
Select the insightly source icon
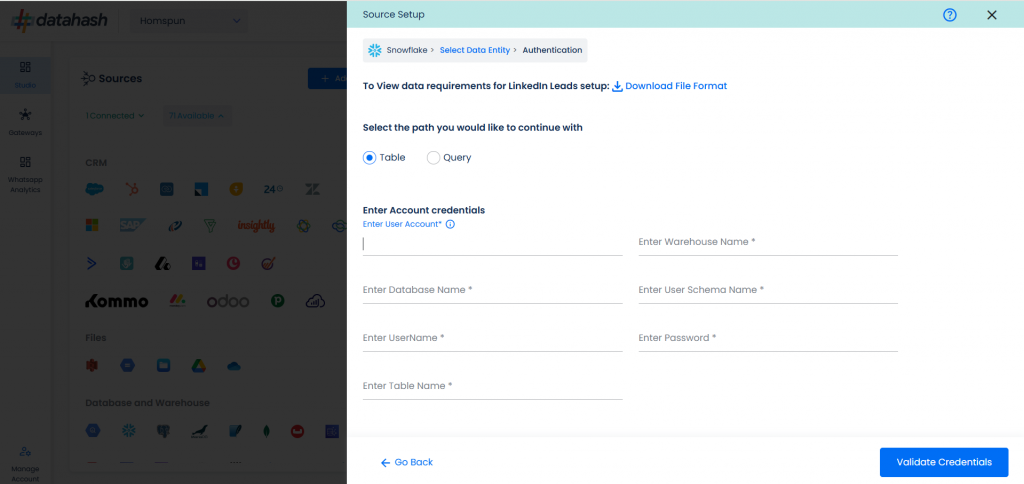tap(256, 226)
